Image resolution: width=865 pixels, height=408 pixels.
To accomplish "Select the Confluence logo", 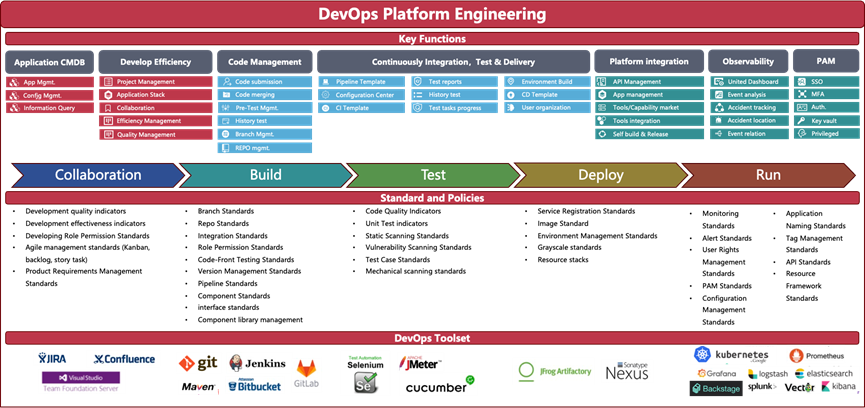I will [122, 358].
